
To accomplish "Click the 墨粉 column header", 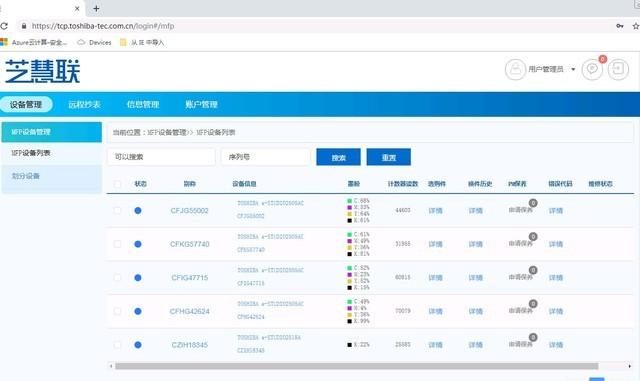I will 353,184.
